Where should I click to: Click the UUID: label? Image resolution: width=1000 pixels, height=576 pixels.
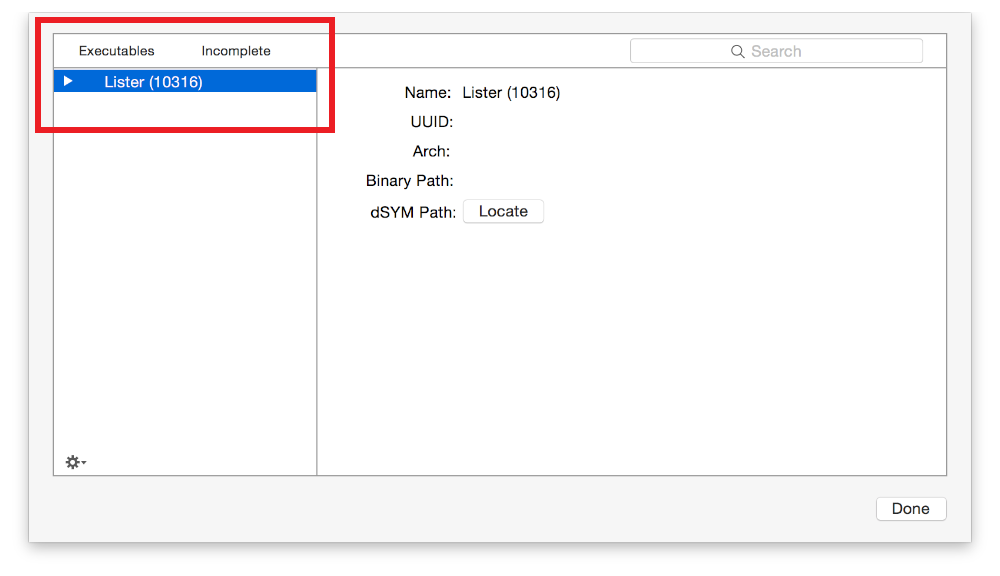pos(432,122)
